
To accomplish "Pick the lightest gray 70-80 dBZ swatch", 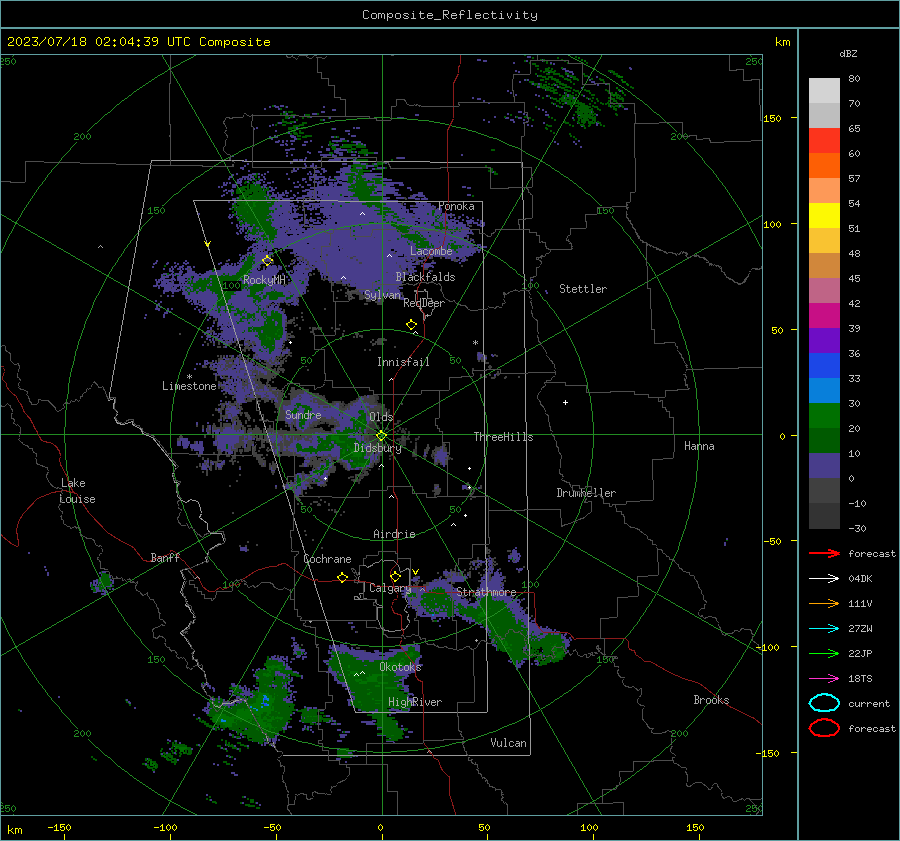I will 824,91.
